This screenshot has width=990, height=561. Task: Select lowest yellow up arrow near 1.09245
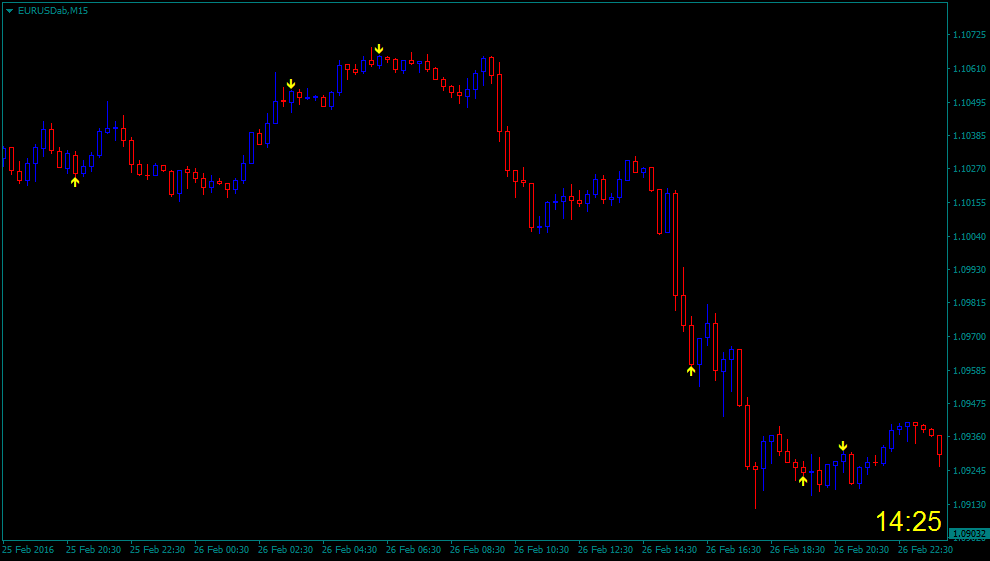tap(802, 481)
